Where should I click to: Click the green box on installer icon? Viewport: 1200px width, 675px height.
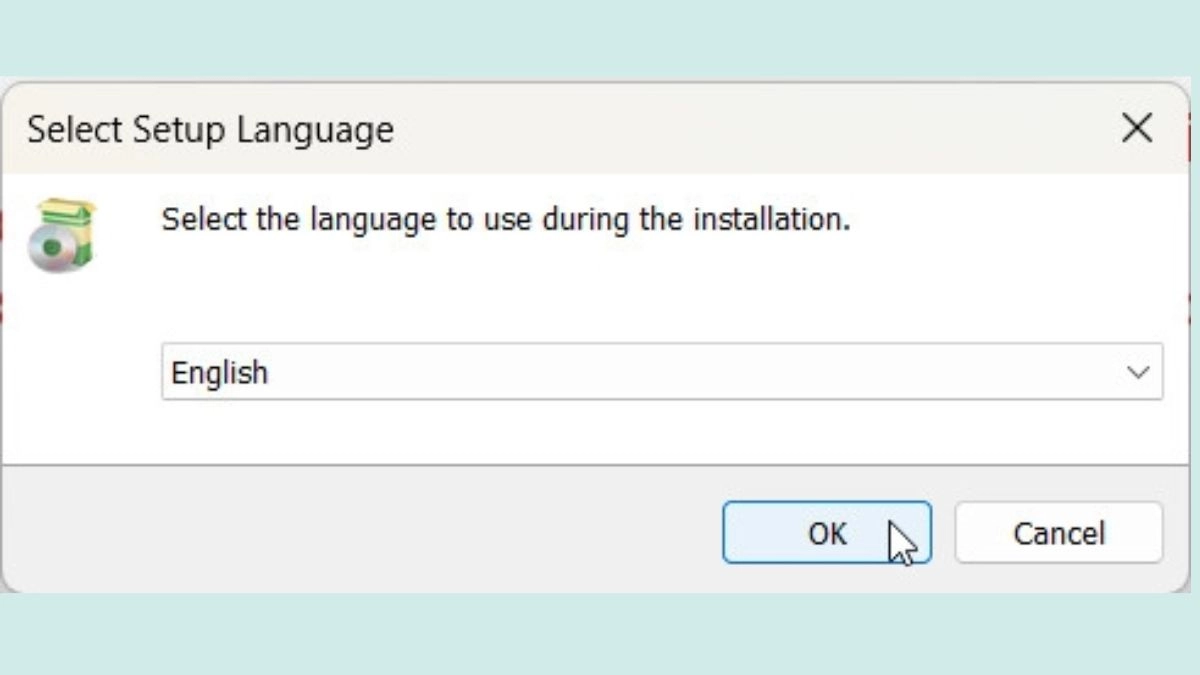74,228
